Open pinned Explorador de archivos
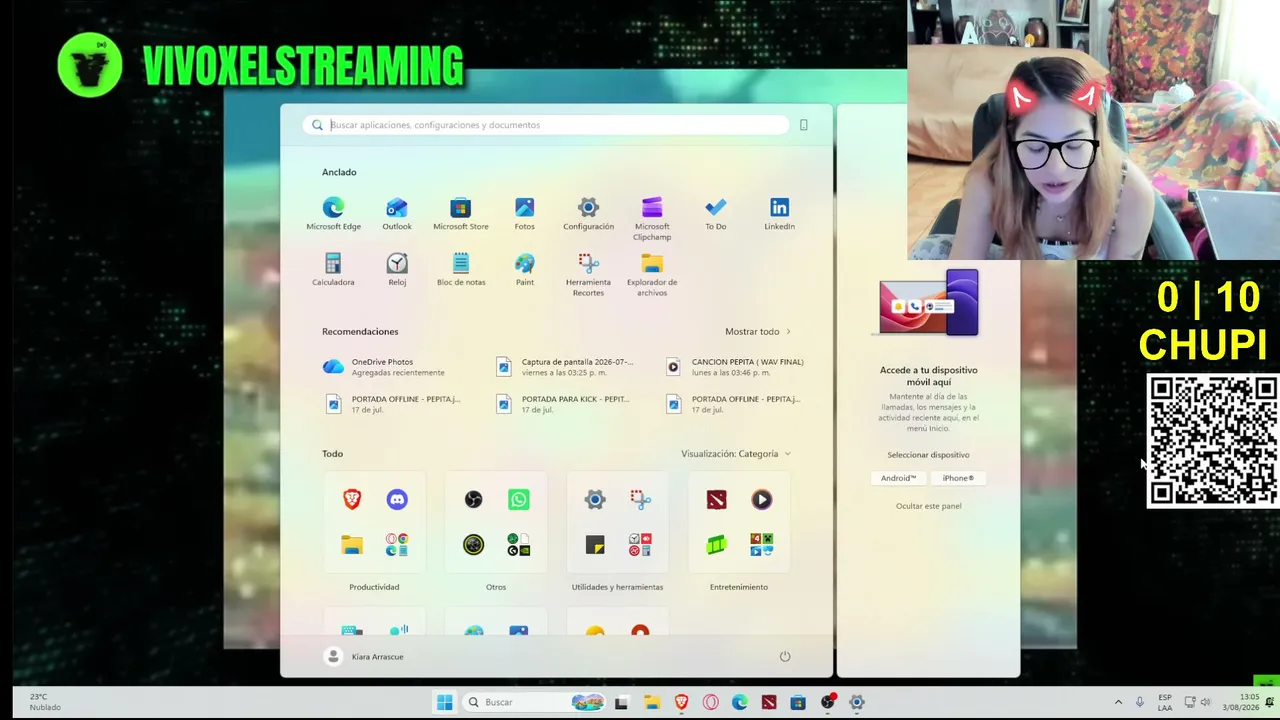The height and width of the screenshot is (720, 1280). click(x=652, y=274)
